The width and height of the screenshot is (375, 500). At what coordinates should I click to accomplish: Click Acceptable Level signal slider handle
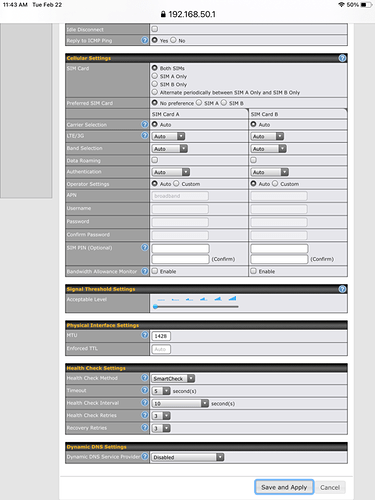point(155,306)
